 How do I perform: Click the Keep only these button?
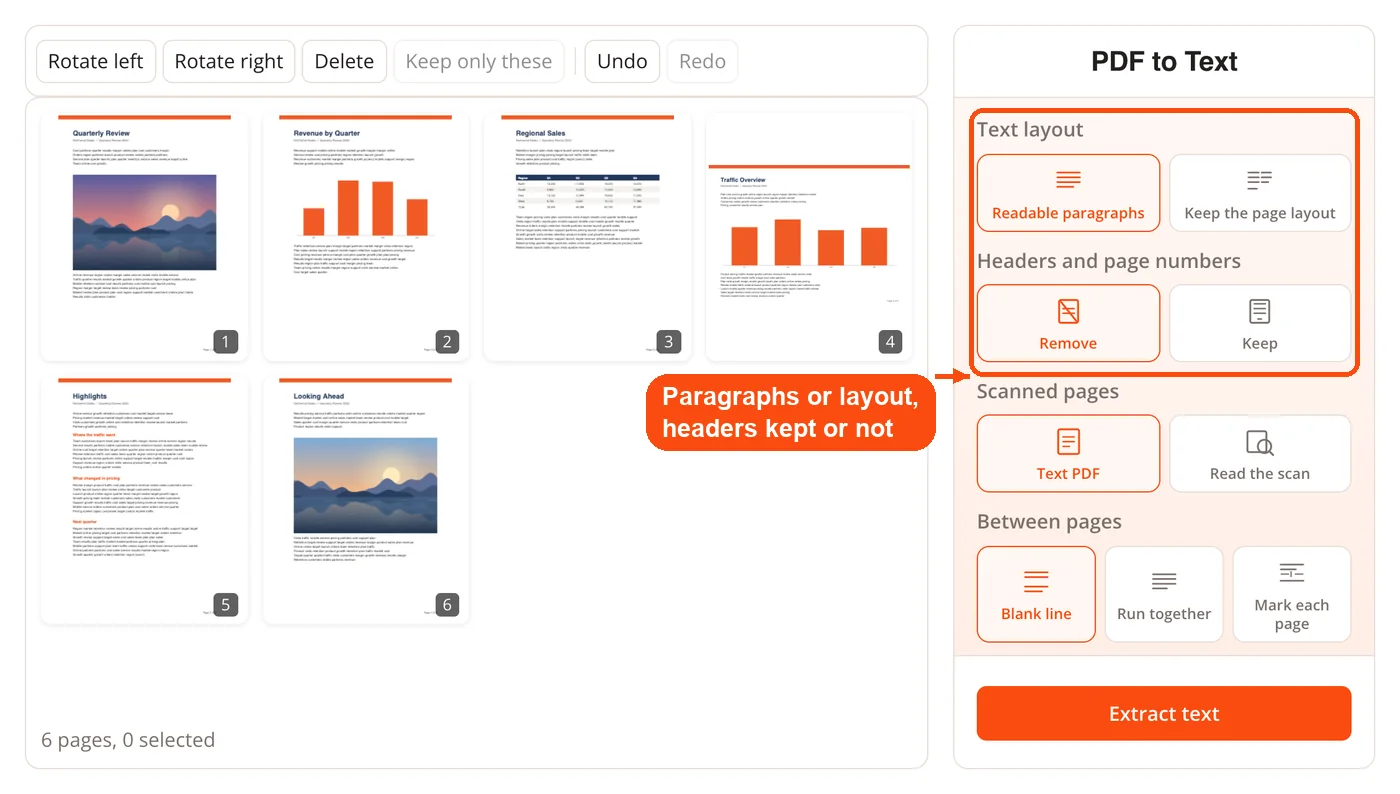pyautogui.click(x=479, y=61)
